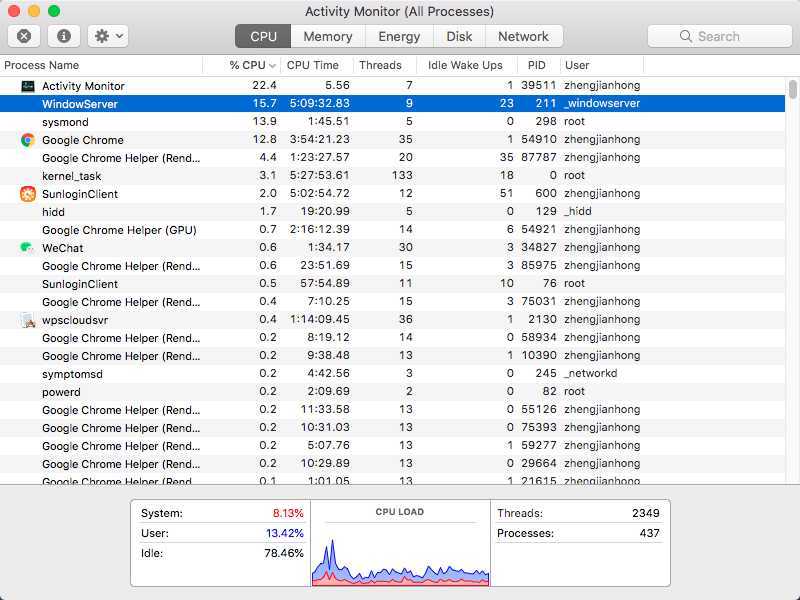This screenshot has height=600, width=800.
Task: Click CPU time 5:27:53.61 of kernel_task
Action: pos(319,176)
